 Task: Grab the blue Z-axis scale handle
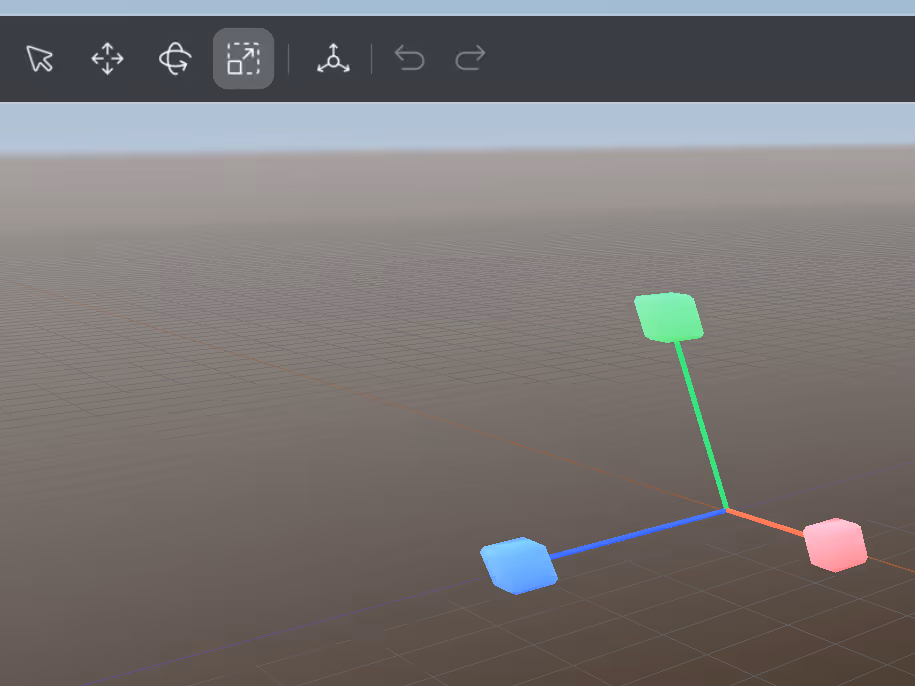pos(519,565)
